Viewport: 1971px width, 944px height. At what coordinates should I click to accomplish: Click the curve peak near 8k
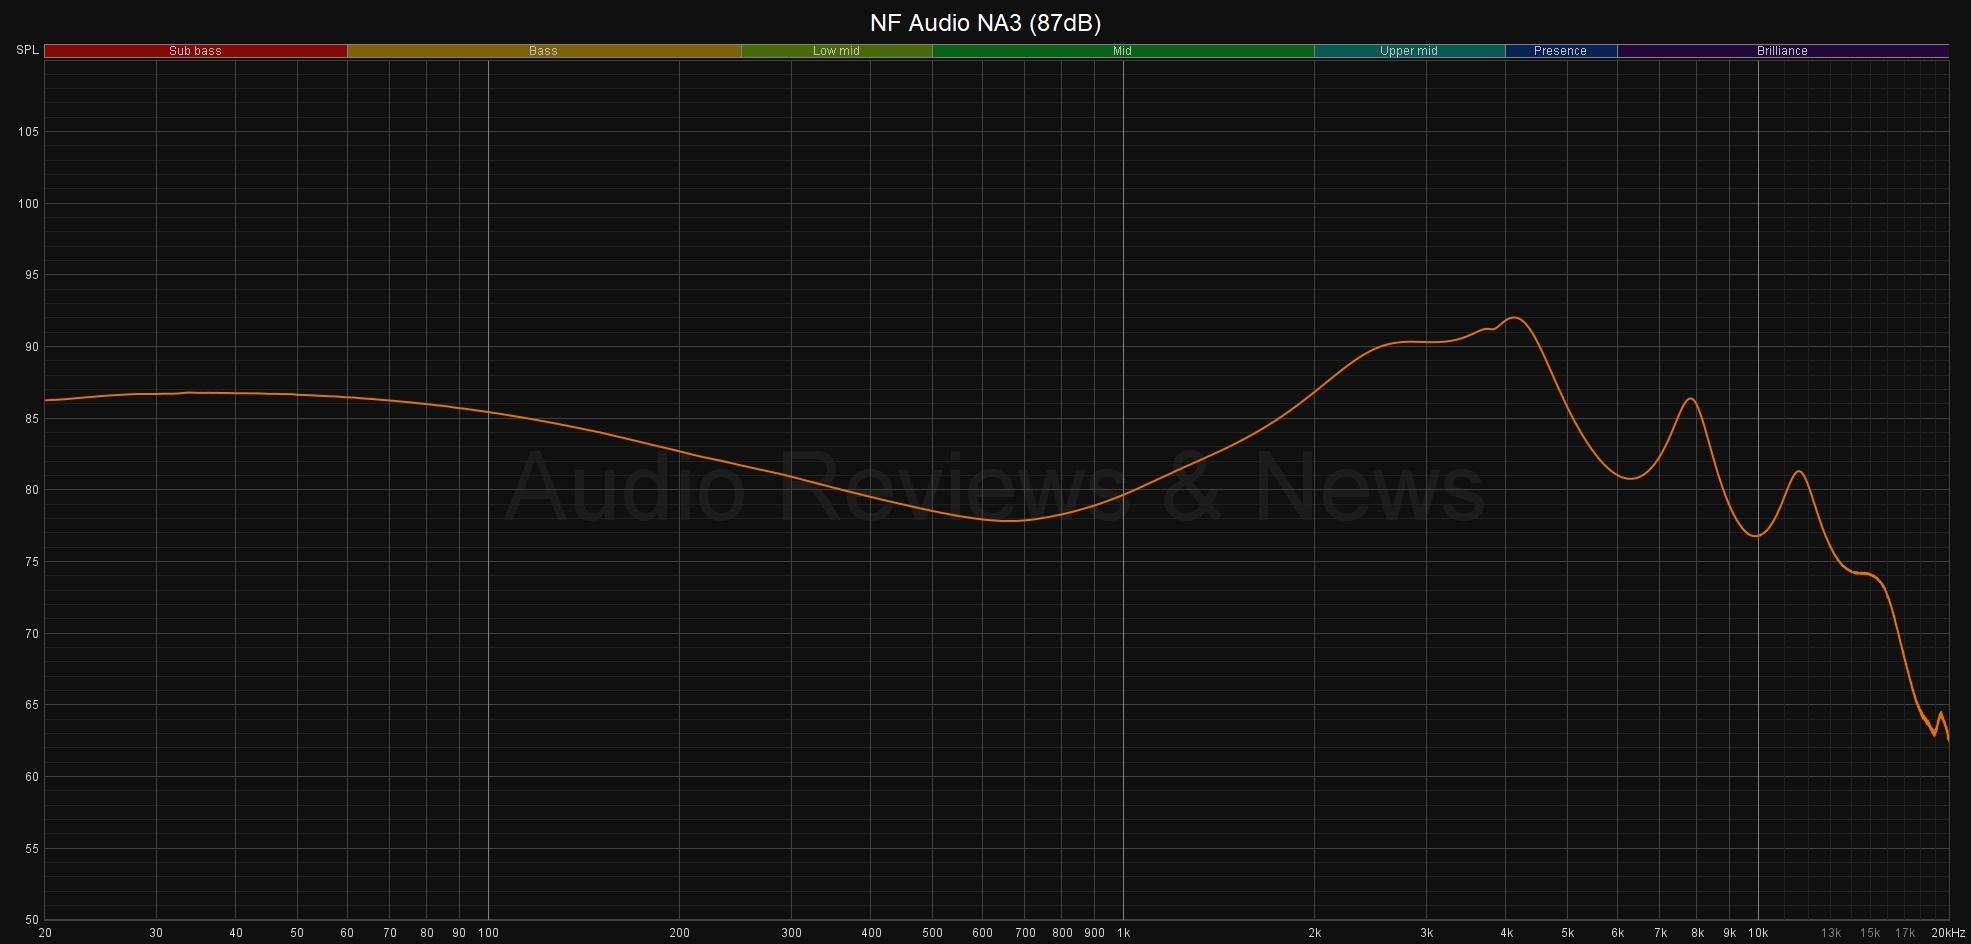pyautogui.click(x=1690, y=399)
